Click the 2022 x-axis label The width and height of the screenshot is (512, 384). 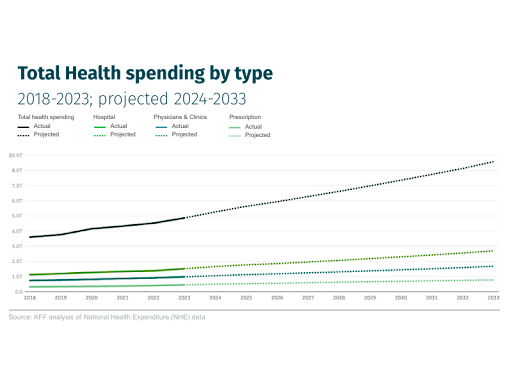[153, 298]
